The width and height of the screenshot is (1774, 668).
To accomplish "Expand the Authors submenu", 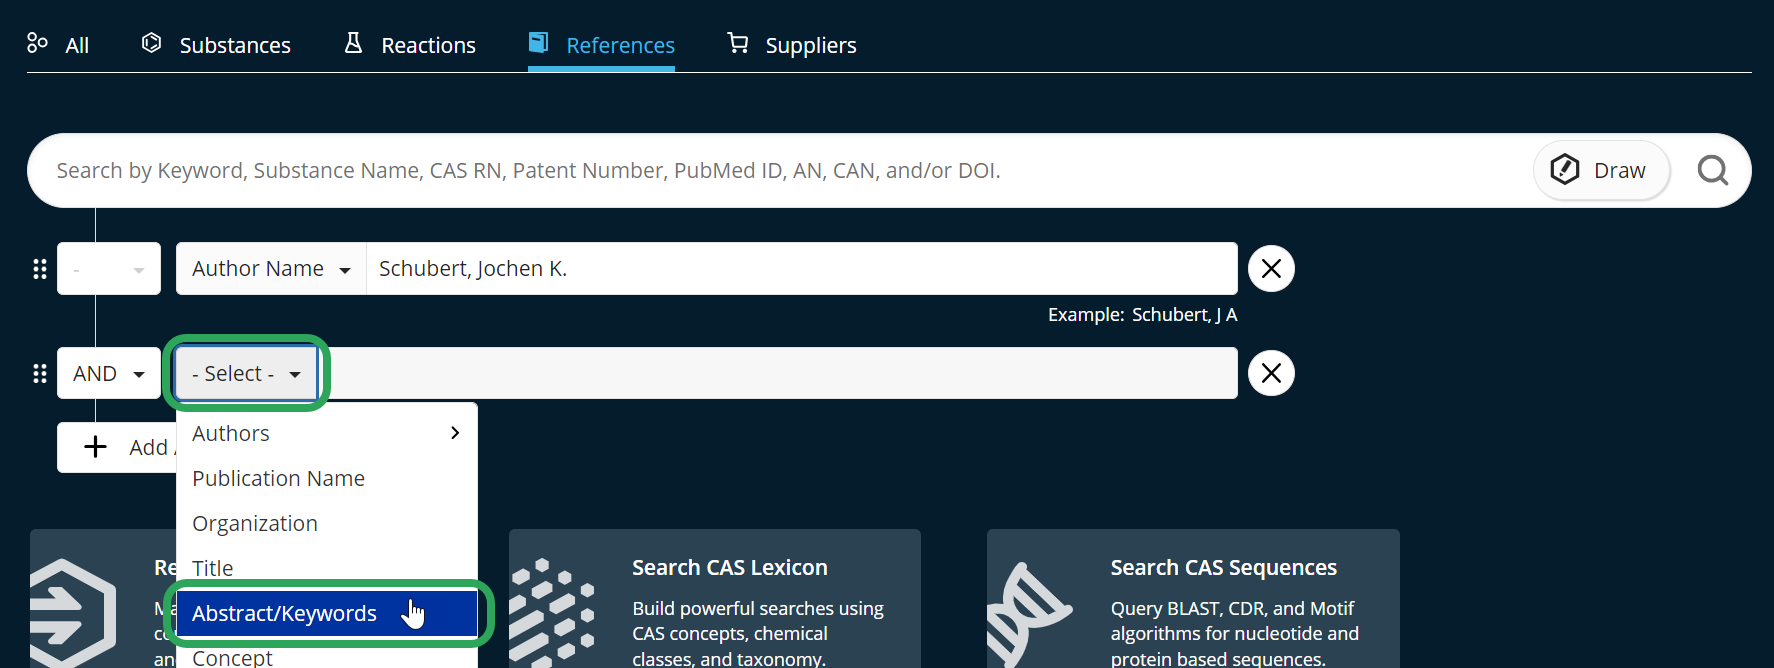I will (x=327, y=433).
